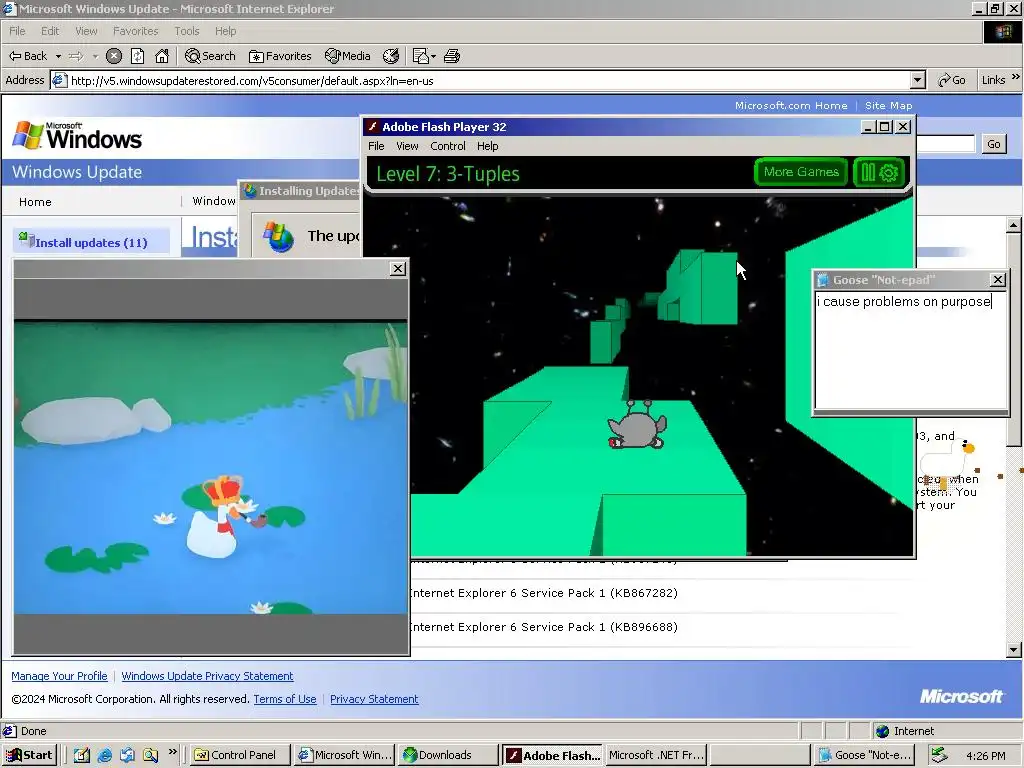This screenshot has width=1024, height=768.
Task: Click the KB896688 update entry text
Action: click(x=543, y=627)
